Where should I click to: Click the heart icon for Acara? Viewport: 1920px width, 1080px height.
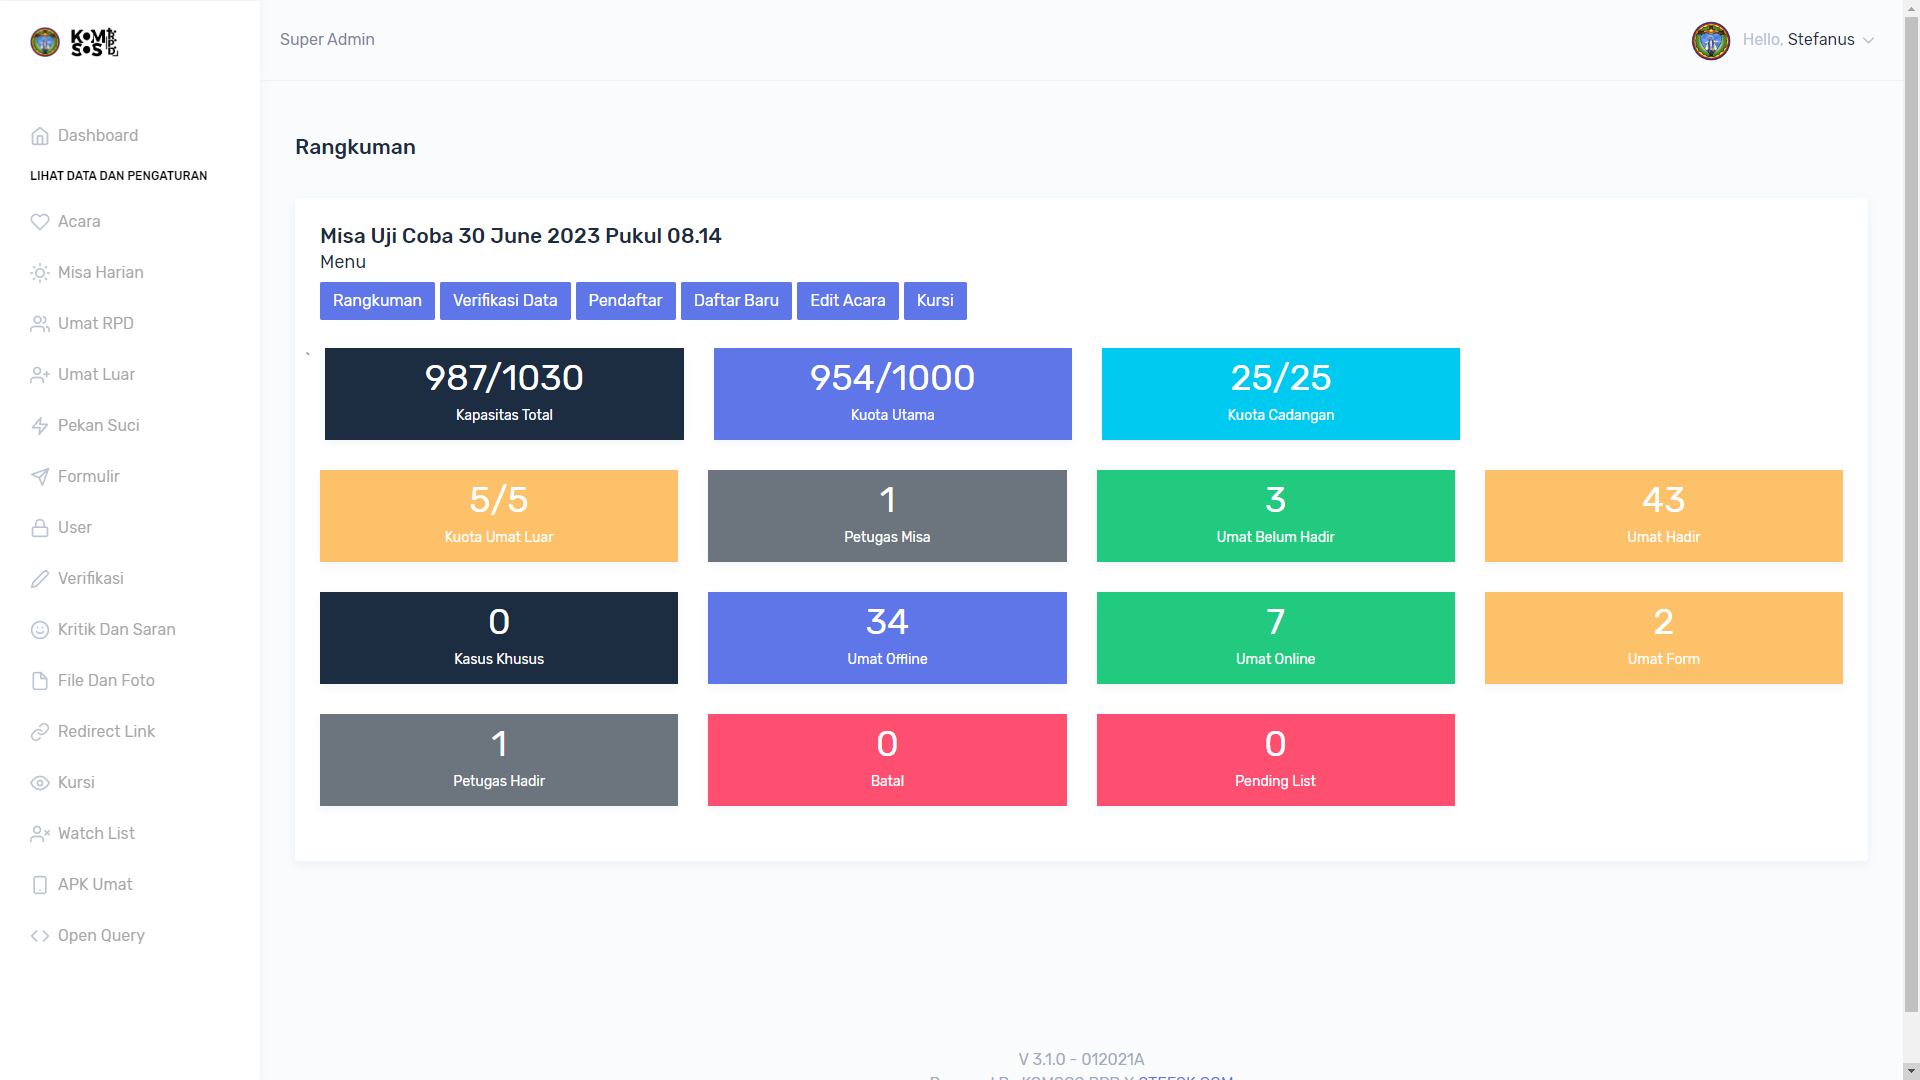click(x=40, y=222)
